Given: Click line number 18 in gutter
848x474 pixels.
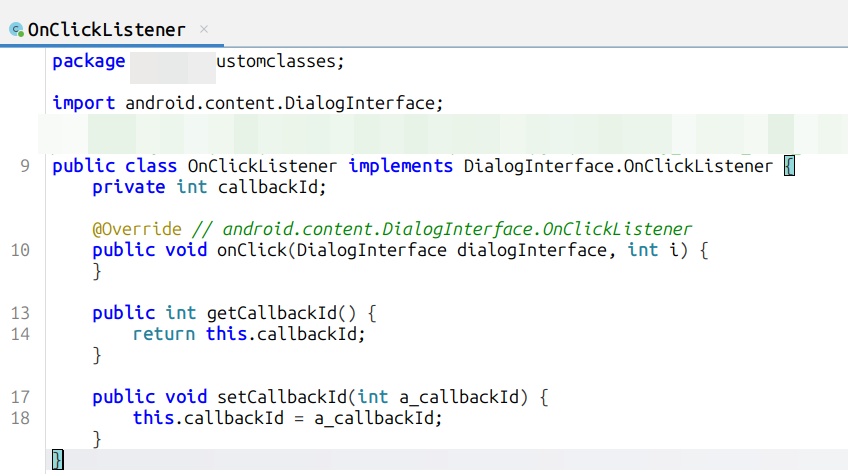Looking at the screenshot, I should coord(20,418).
